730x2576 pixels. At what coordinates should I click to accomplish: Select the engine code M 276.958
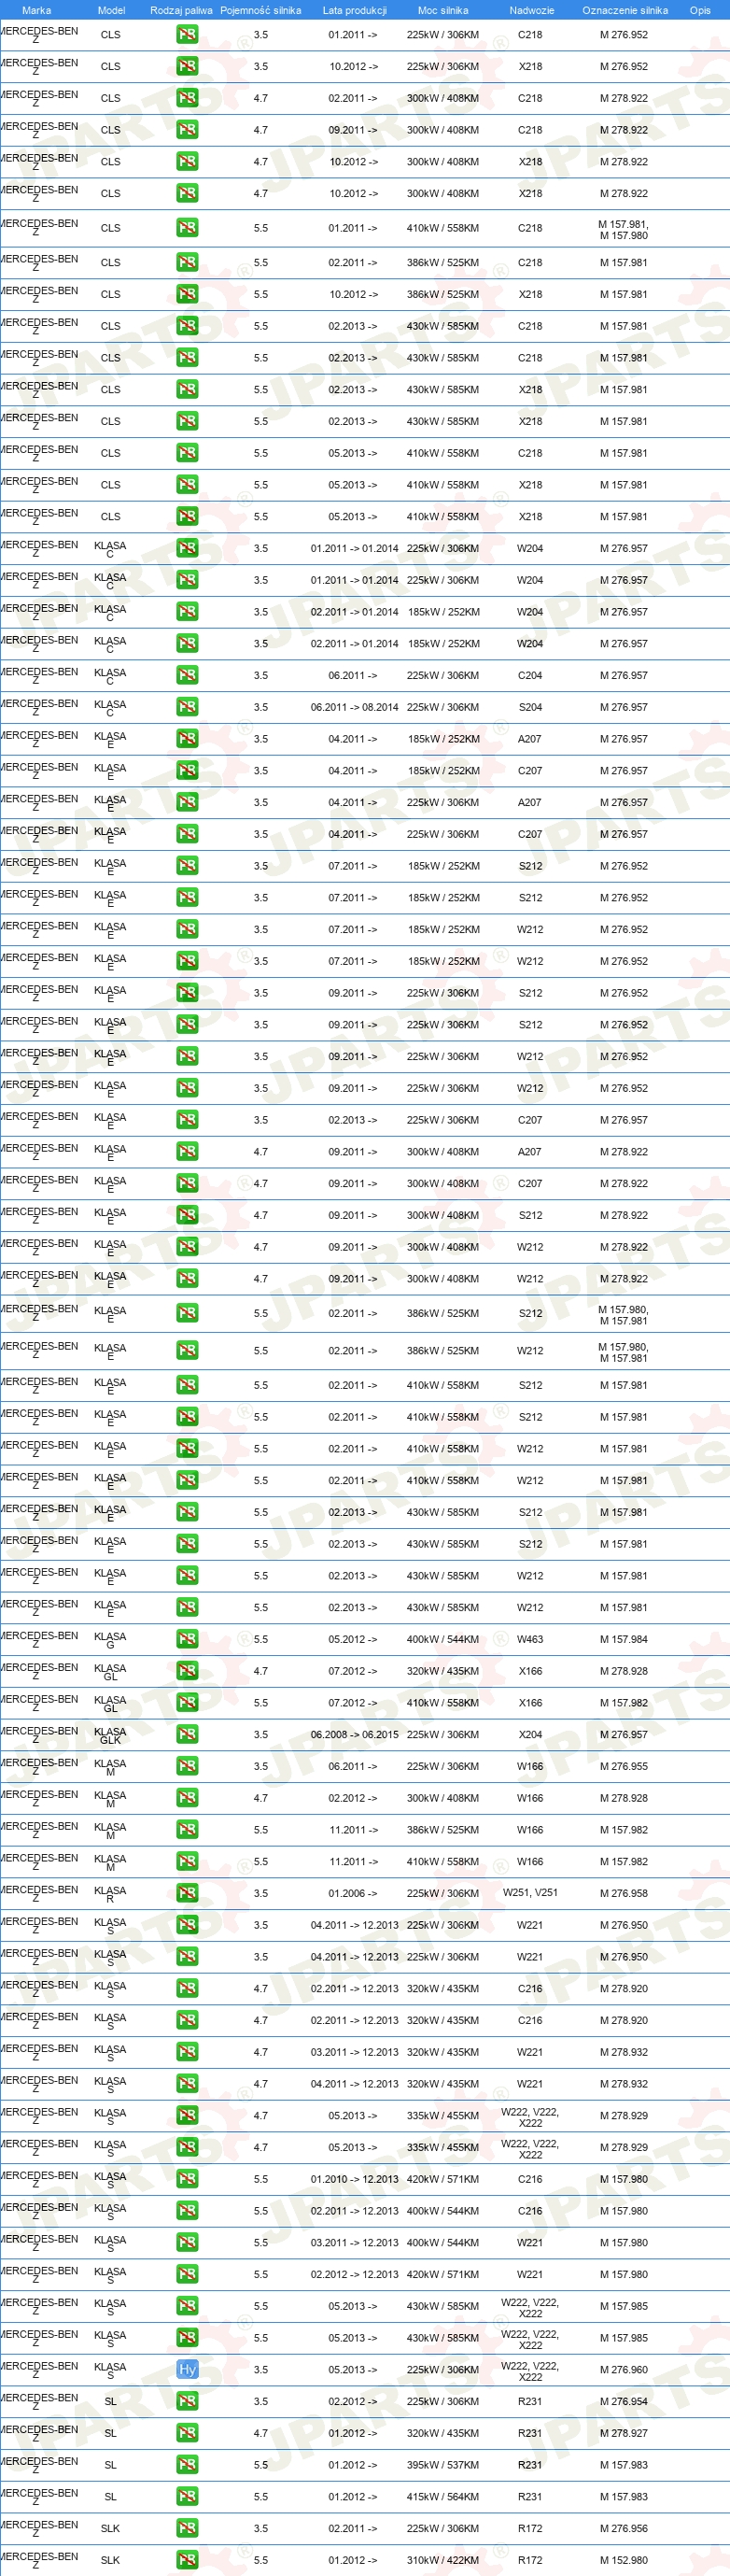pyautogui.click(x=624, y=1893)
